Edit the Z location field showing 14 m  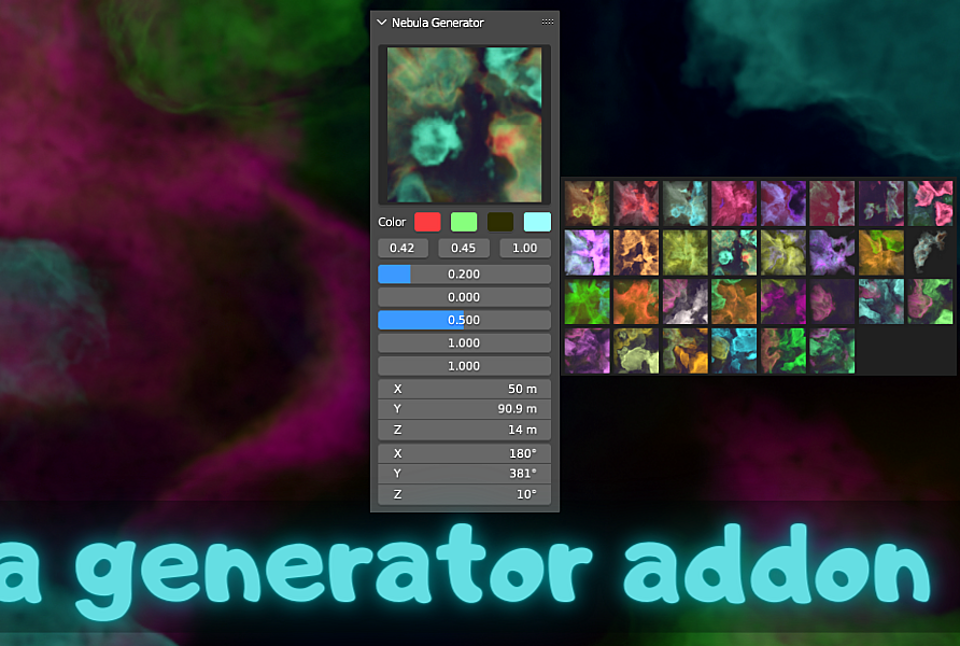pyautogui.click(x=464, y=429)
